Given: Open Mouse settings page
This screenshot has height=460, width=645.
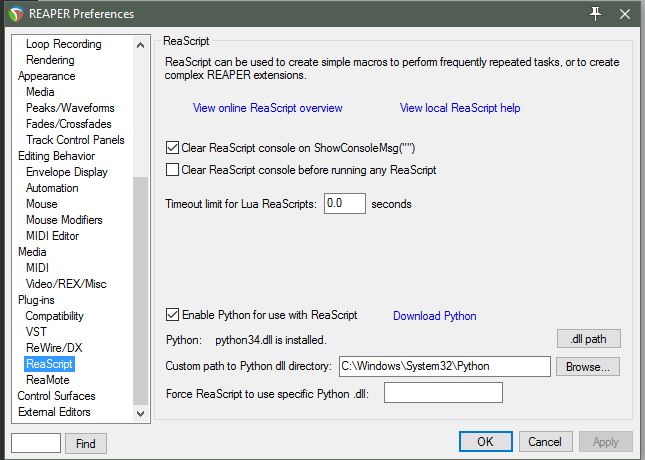Looking at the screenshot, I should point(42,204).
